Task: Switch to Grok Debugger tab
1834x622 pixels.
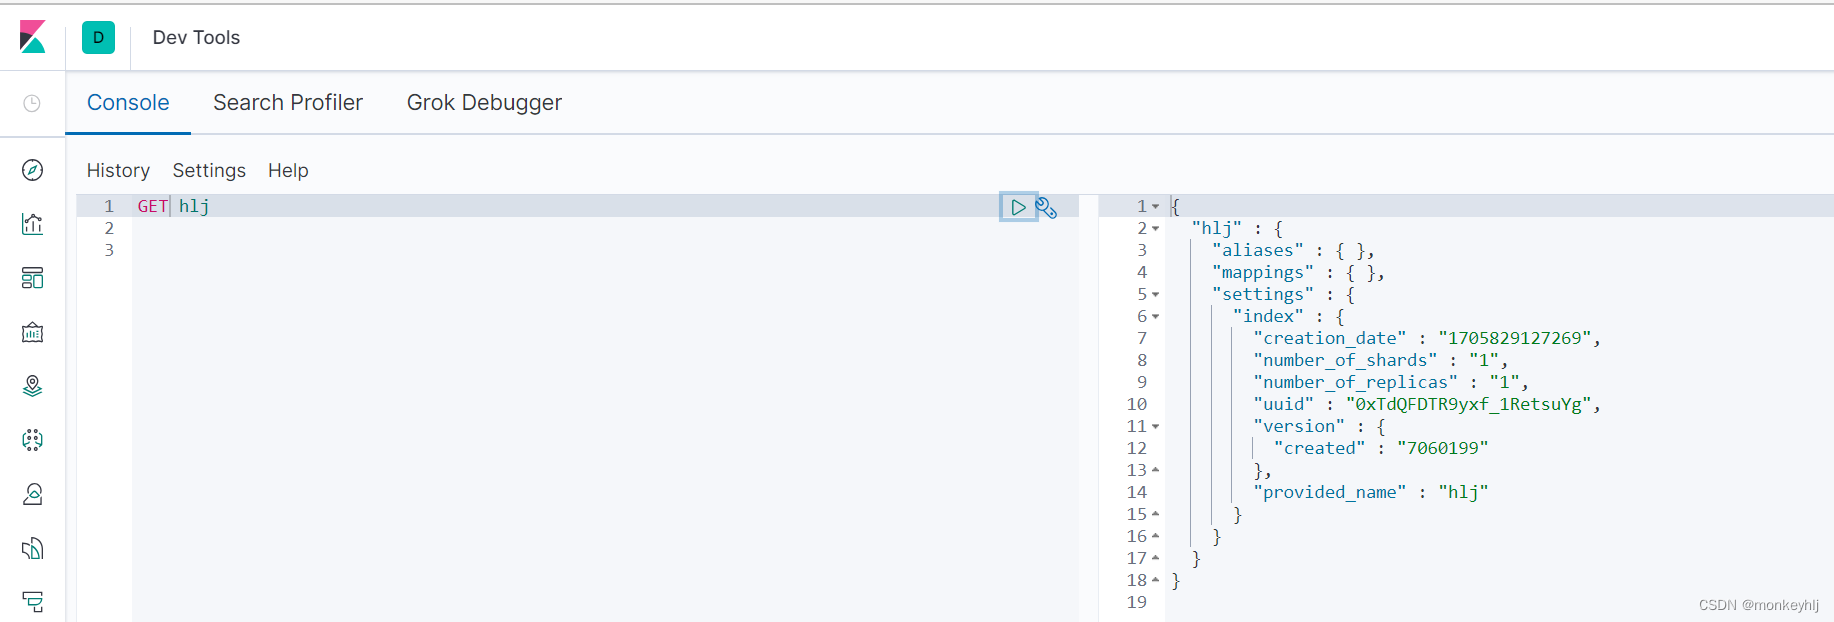Action: click(x=484, y=103)
